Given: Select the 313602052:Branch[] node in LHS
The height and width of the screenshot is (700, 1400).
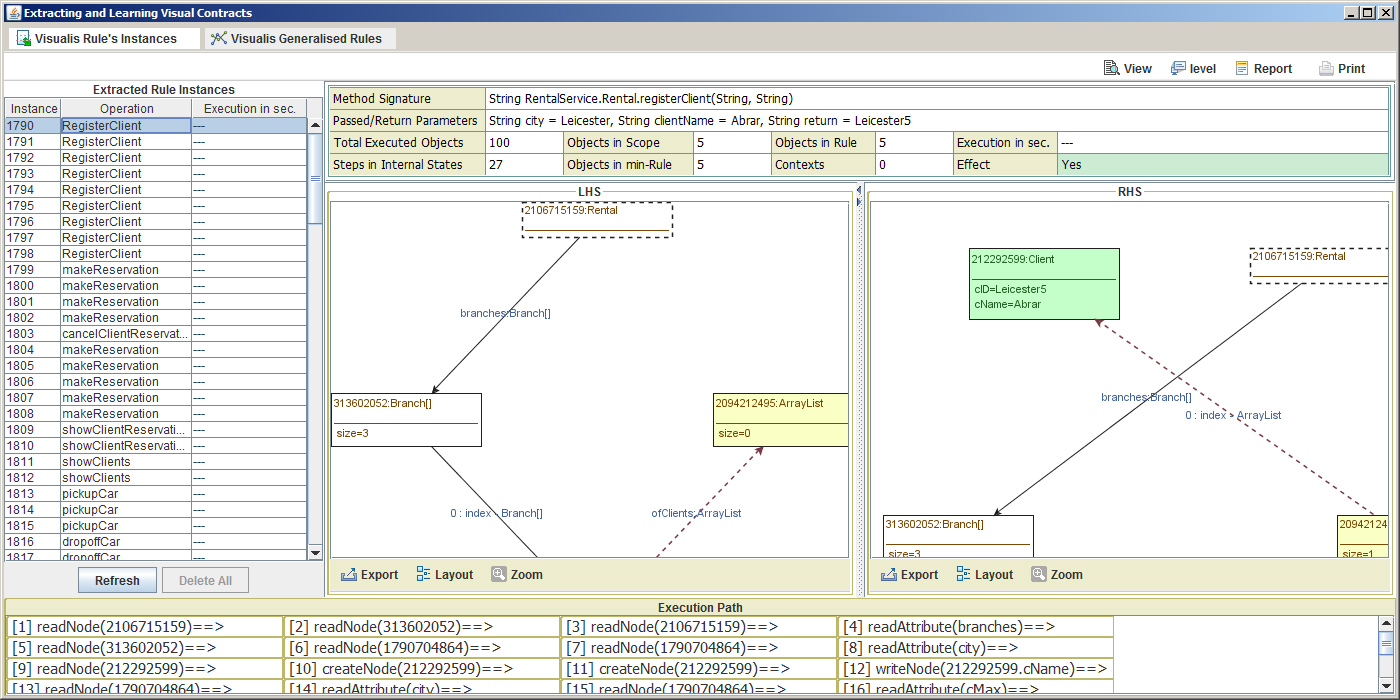Looking at the screenshot, I should pyautogui.click(x=406, y=420).
